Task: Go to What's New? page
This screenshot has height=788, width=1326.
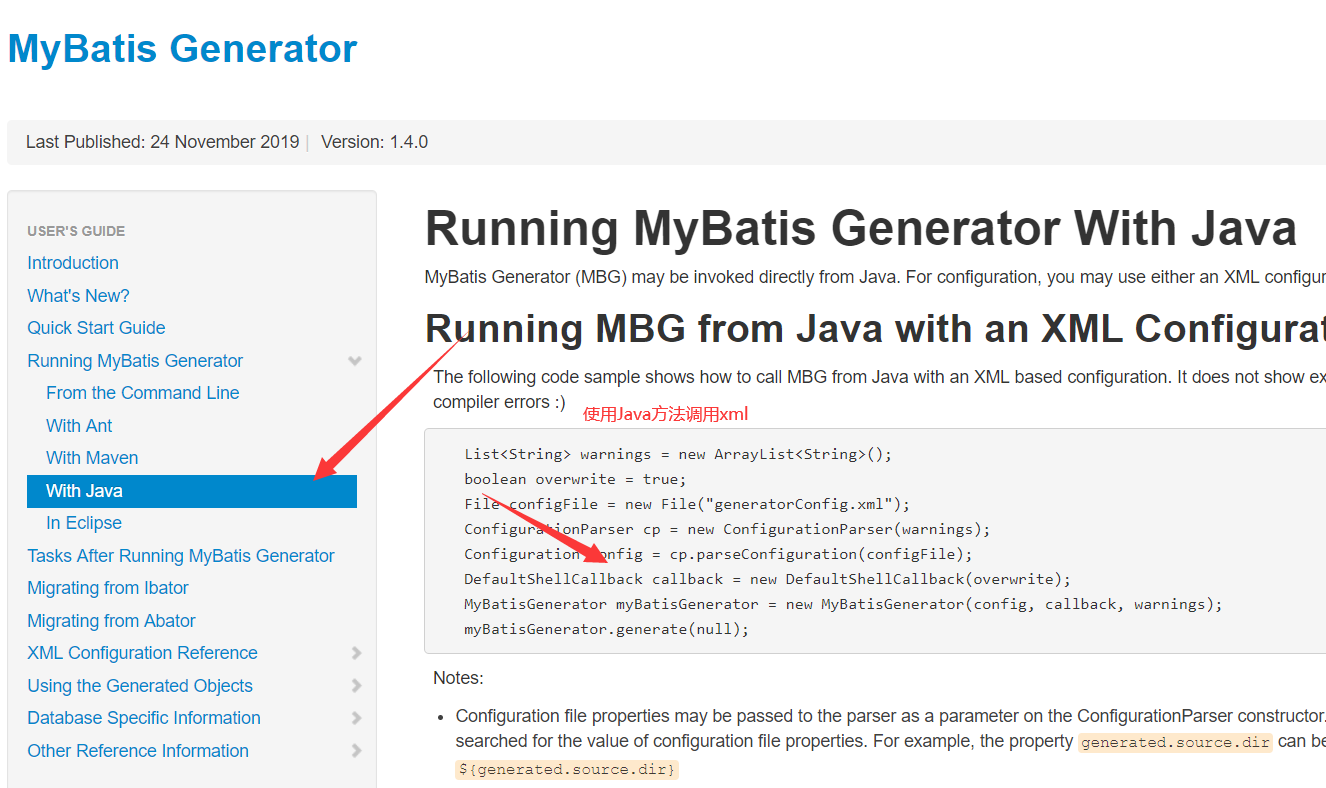Action: coord(78,296)
